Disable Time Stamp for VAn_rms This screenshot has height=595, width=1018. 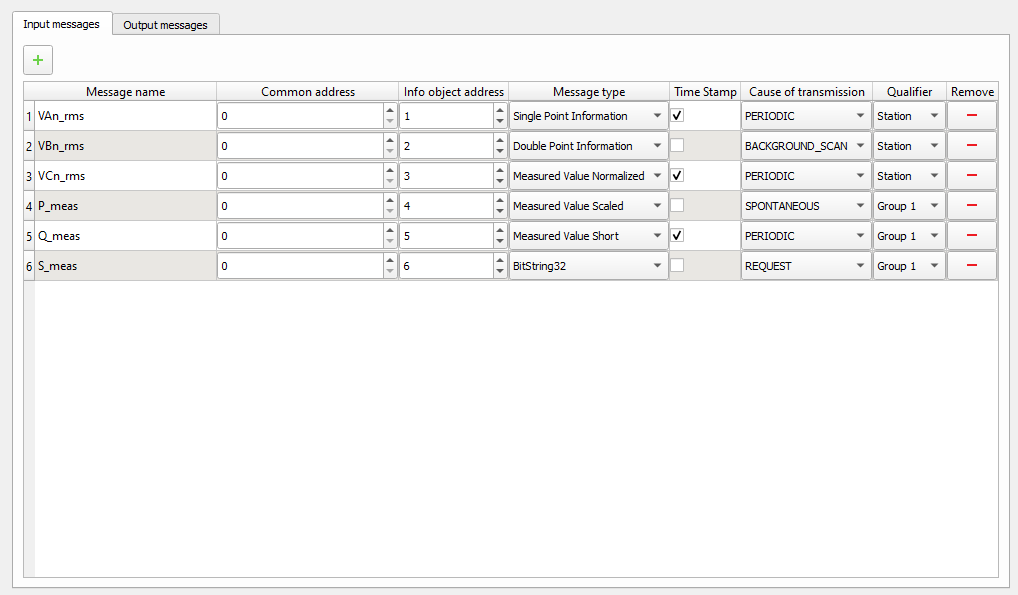tap(678, 116)
